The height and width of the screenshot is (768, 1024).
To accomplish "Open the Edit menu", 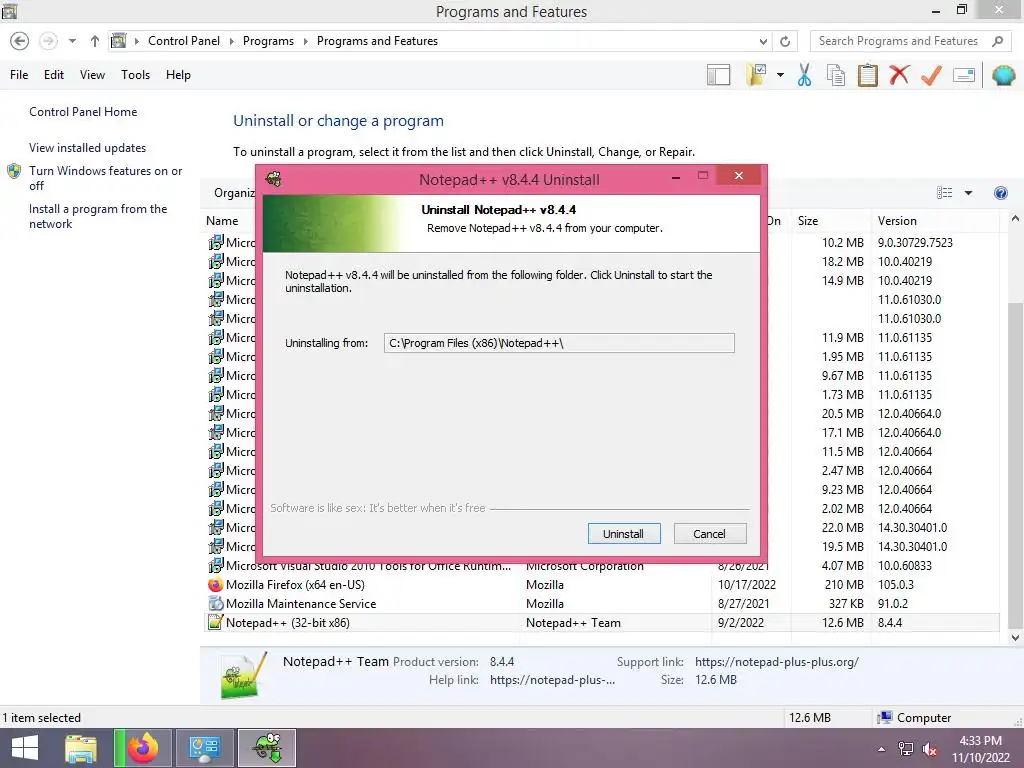I will 54,75.
